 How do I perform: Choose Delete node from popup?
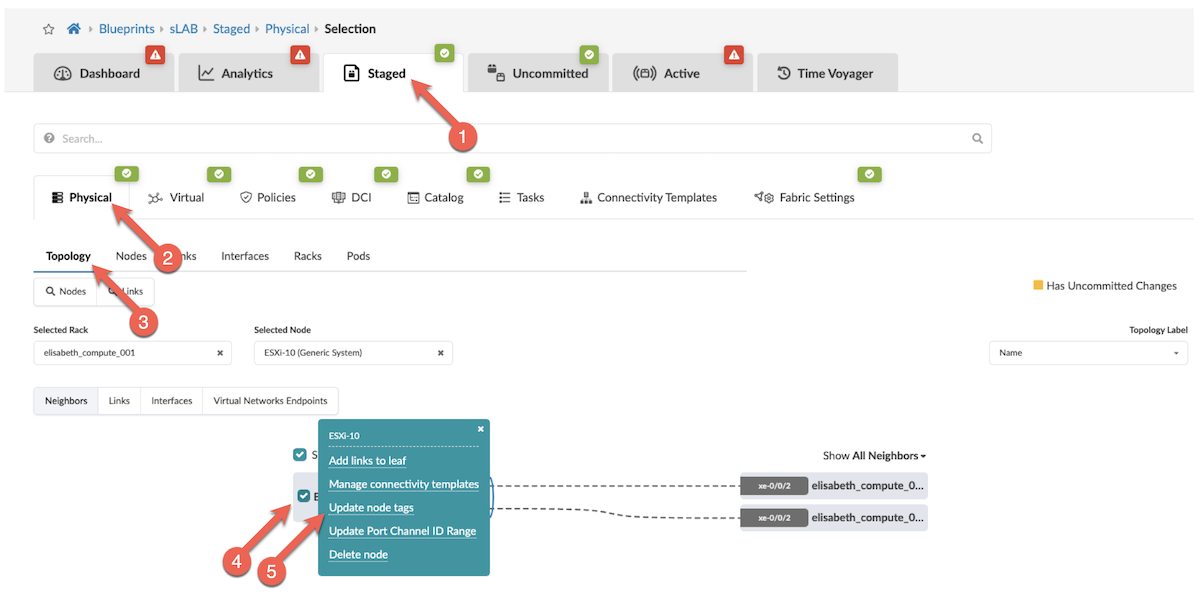pyautogui.click(x=358, y=555)
